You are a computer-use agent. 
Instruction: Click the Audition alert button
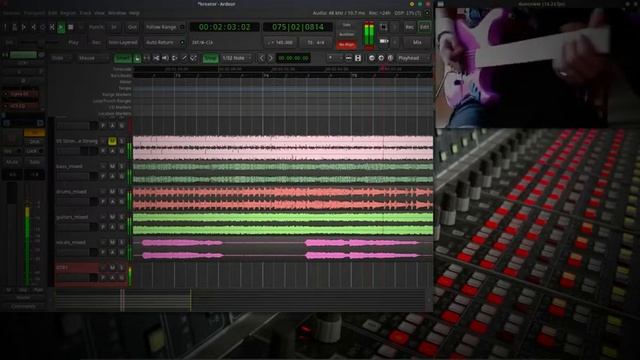347,34
